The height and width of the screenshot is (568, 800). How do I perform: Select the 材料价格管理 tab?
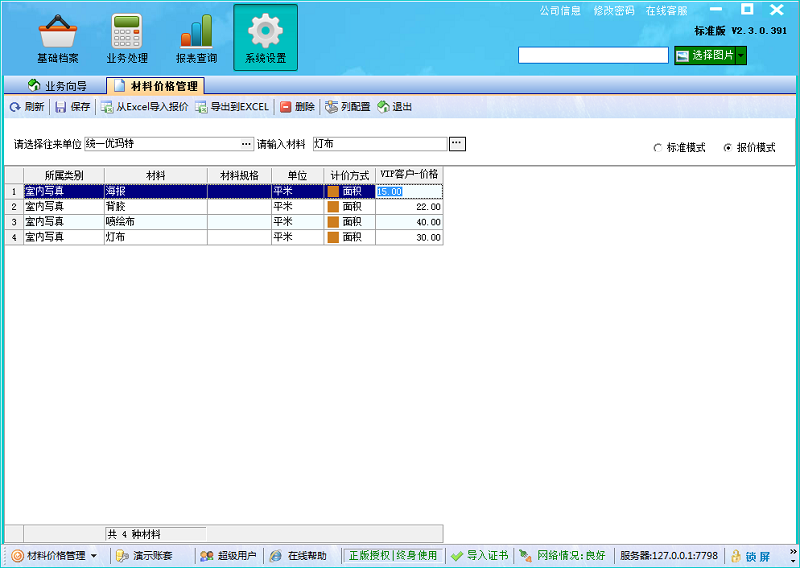[x=156, y=86]
